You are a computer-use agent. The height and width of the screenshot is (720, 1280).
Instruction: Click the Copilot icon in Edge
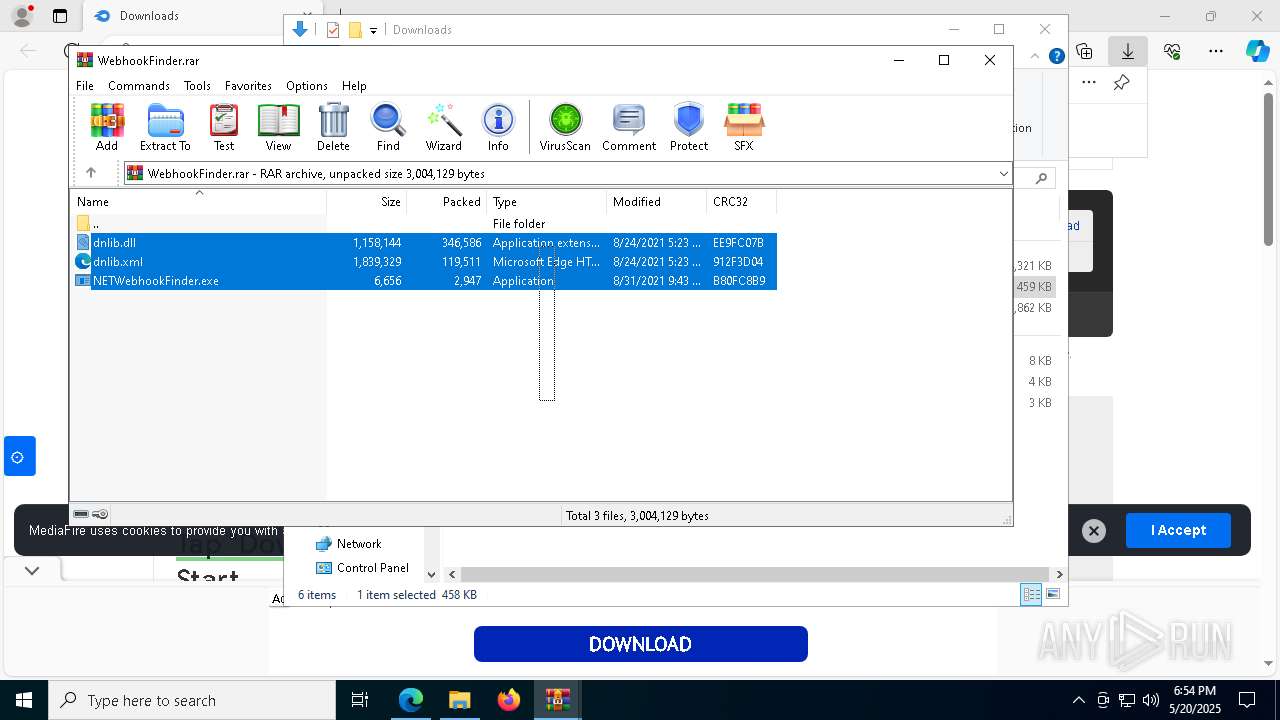click(1257, 51)
